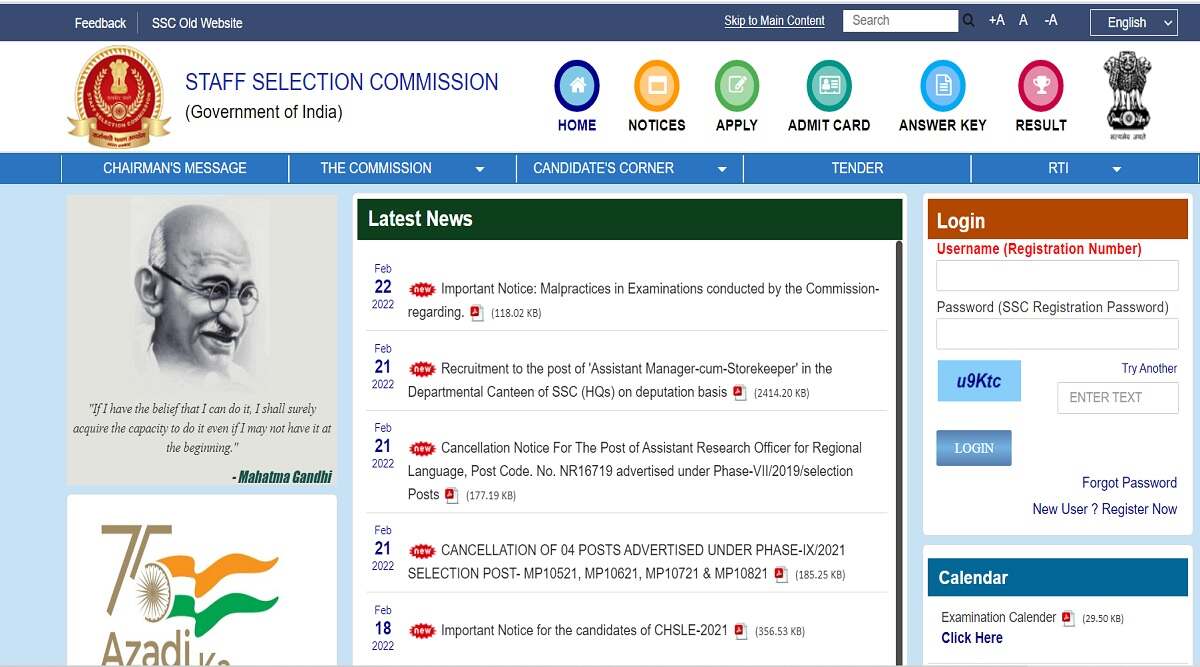The width and height of the screenshot is (1200, 667).
Task: Click the Forgot Password link
Action: click(x=1129, y=483)
